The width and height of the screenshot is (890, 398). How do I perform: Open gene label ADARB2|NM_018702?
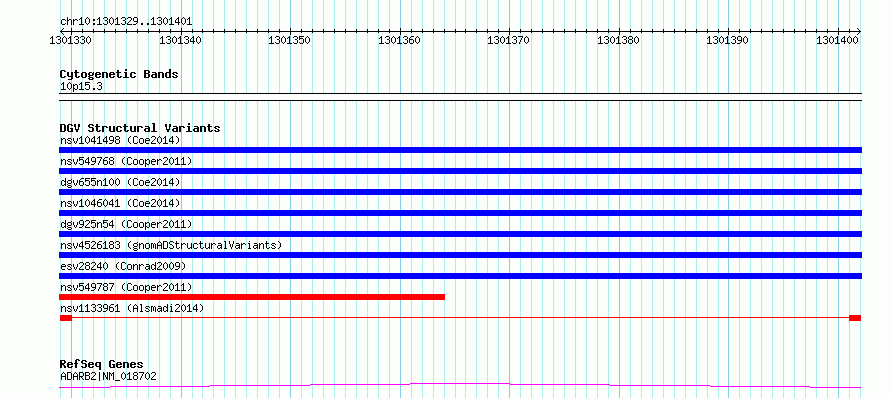tap(108, 376)
